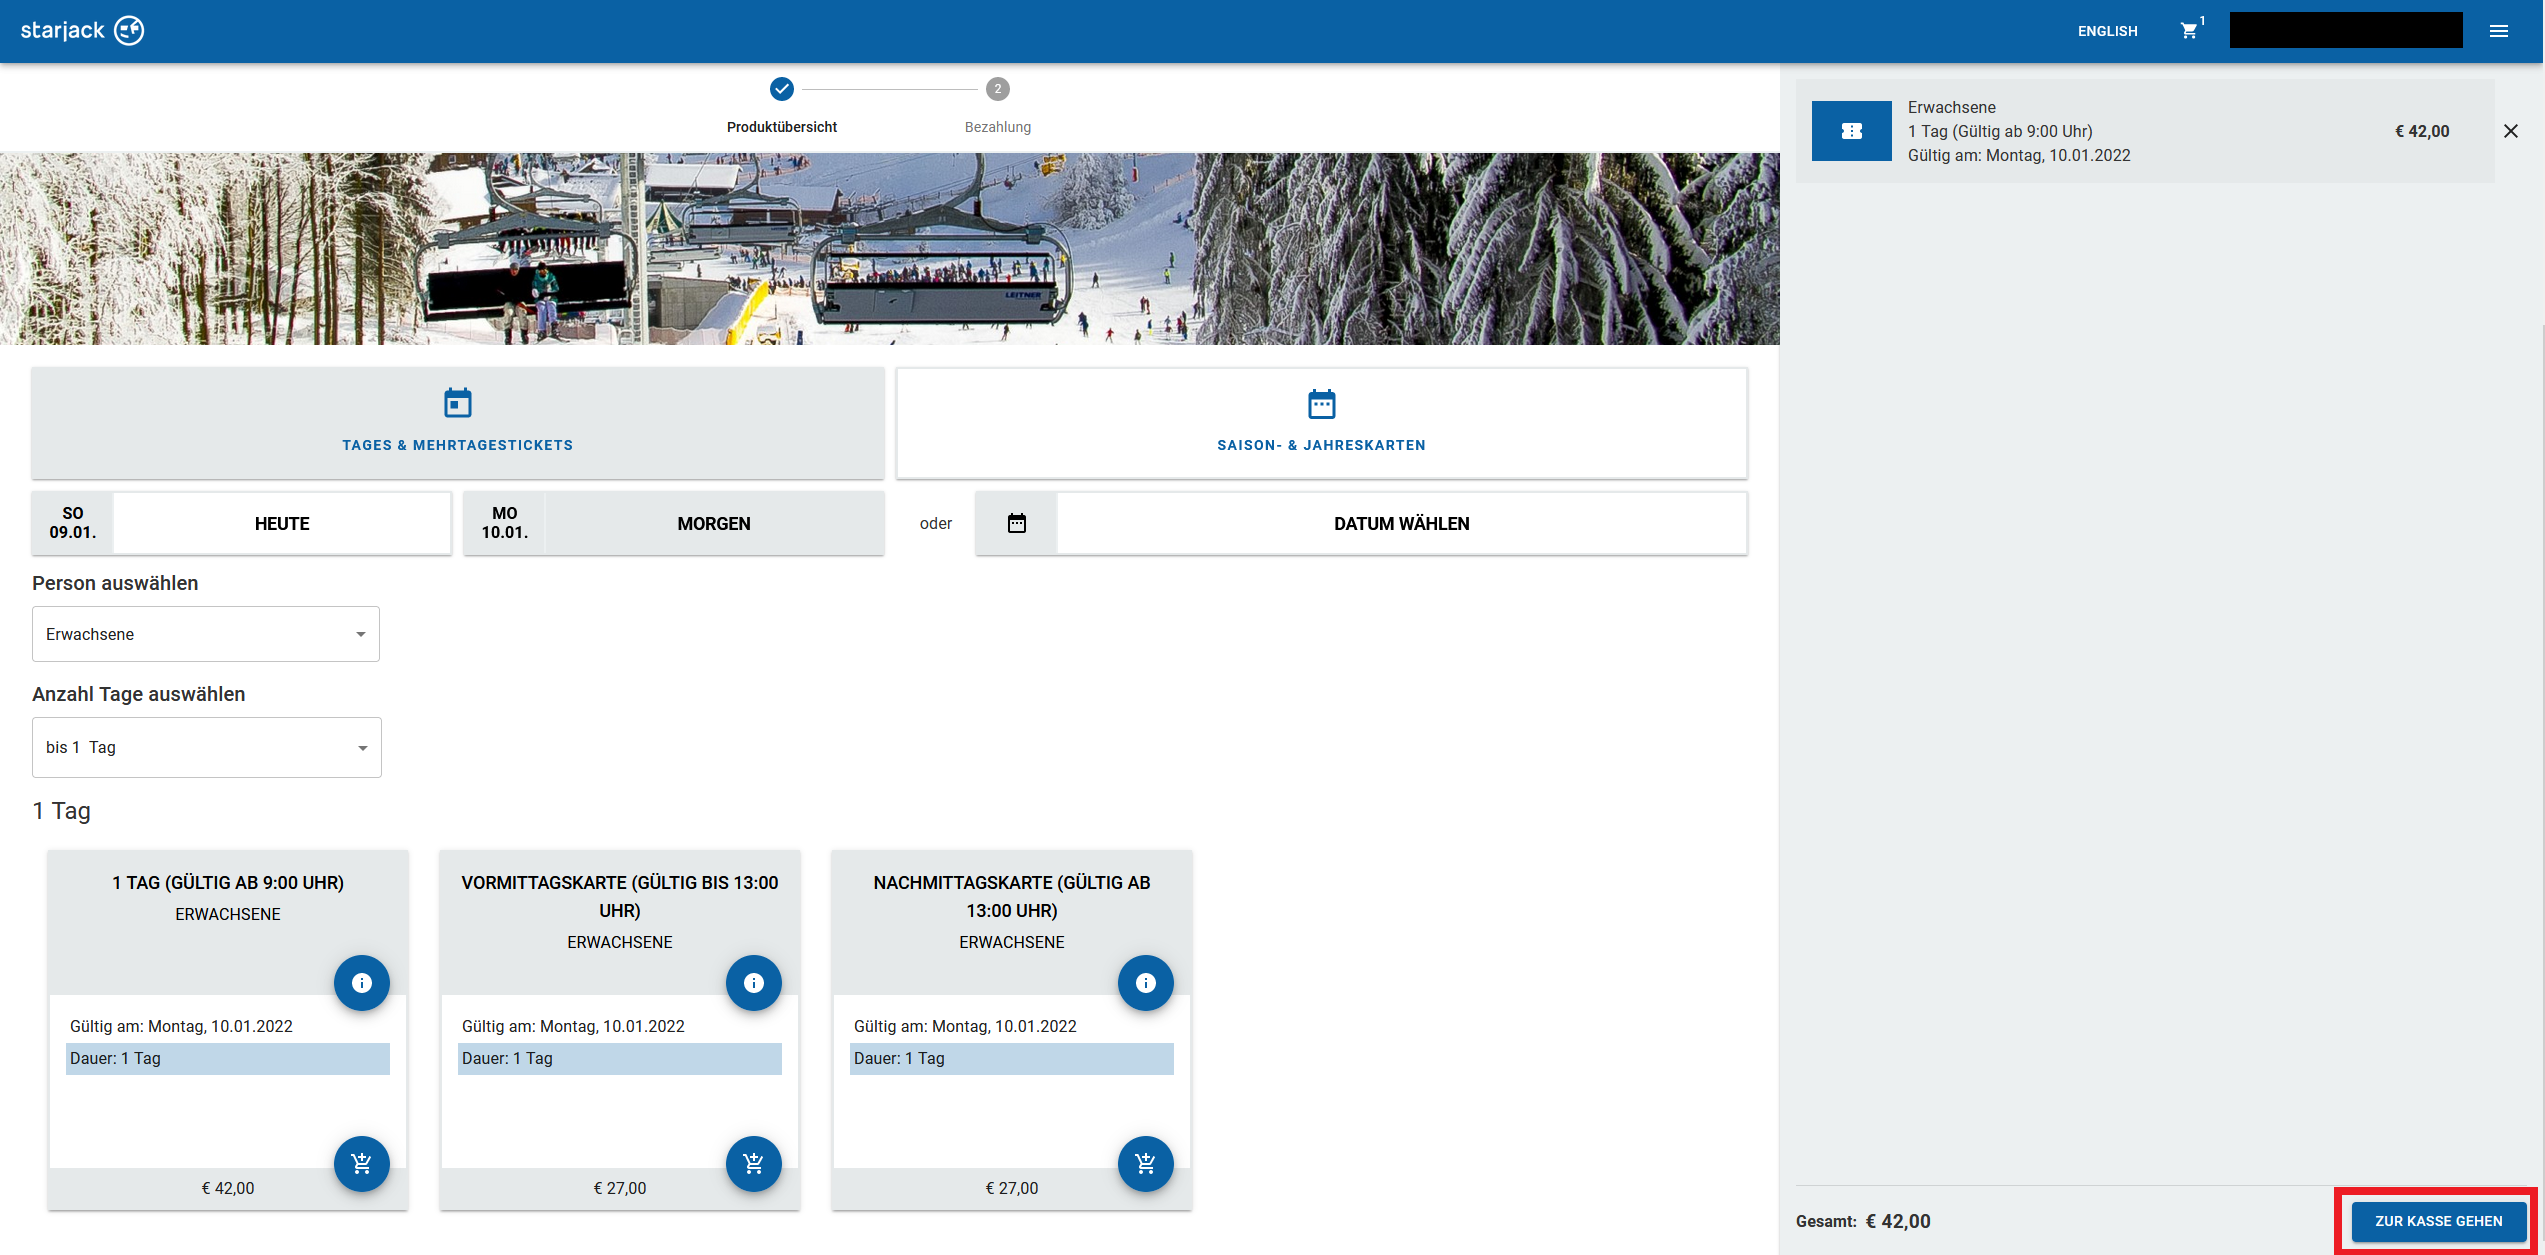The height and width of the screenshot is (1255, 2545).
Task: Remove Erwachsene ticket from cart
Action: point(2510,131)
